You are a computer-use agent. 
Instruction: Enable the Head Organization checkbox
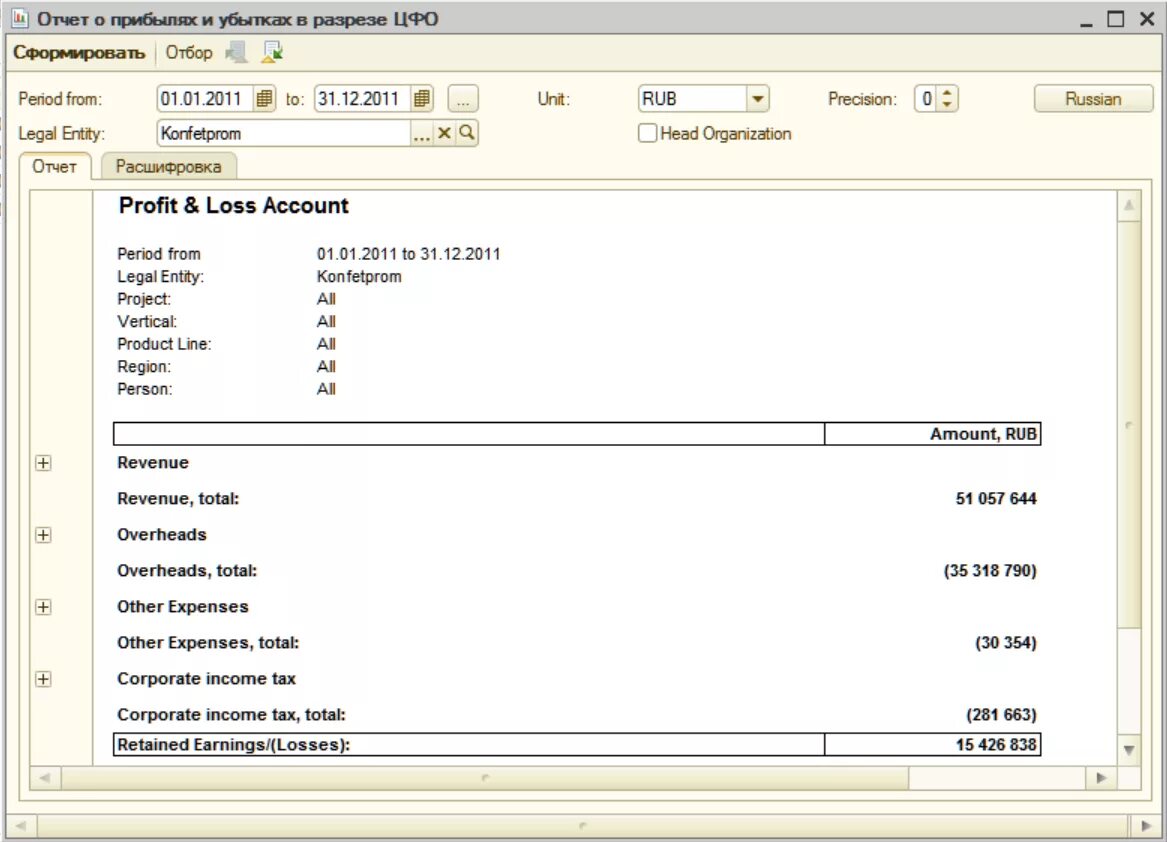click(x=648, y=133)
